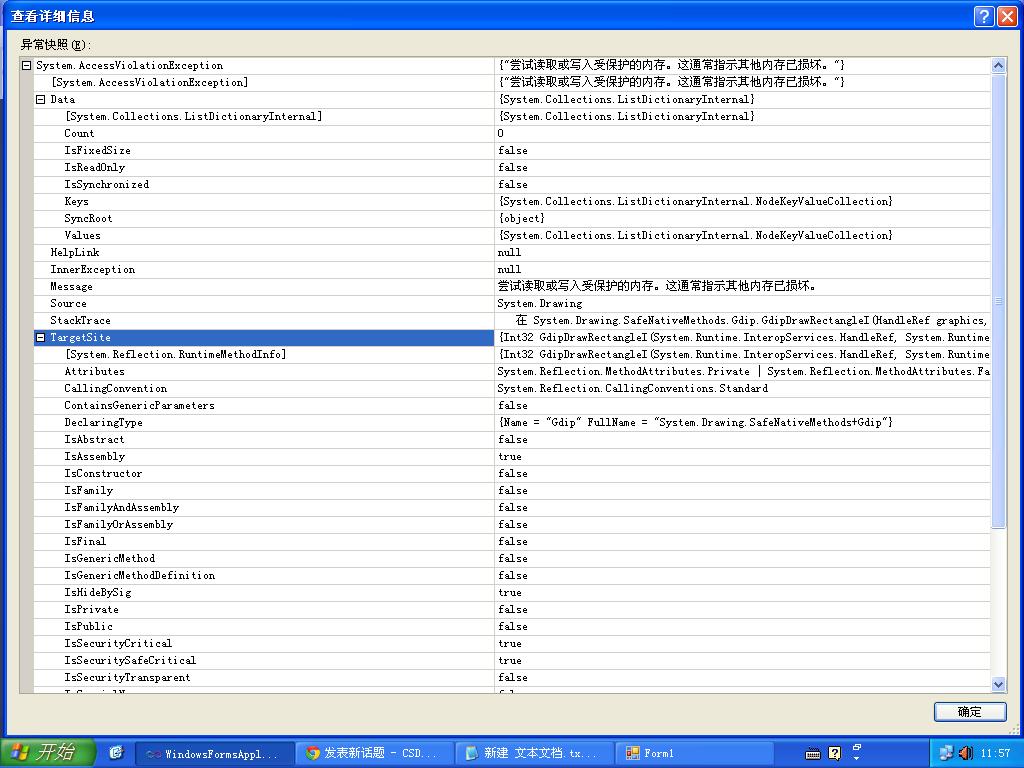Screen dimensions: 1024x768
Task: Click the dialog help question-mark button
Action: coord(984,16)
